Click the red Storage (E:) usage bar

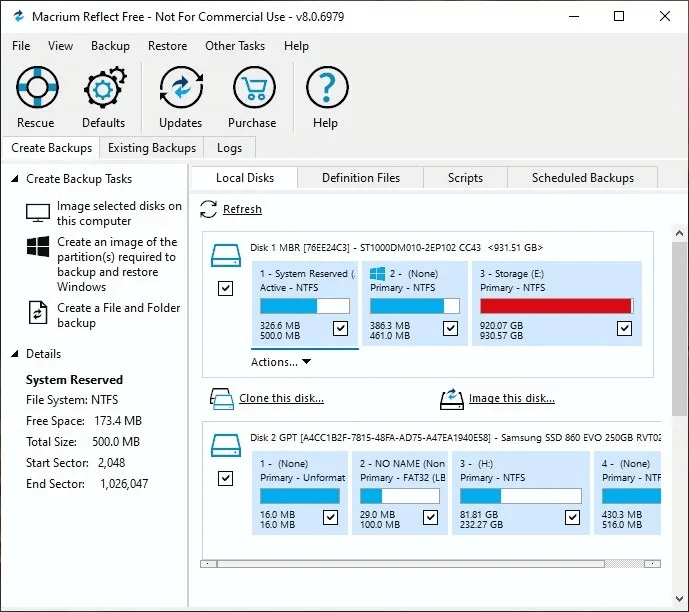(x=556, y=306)
